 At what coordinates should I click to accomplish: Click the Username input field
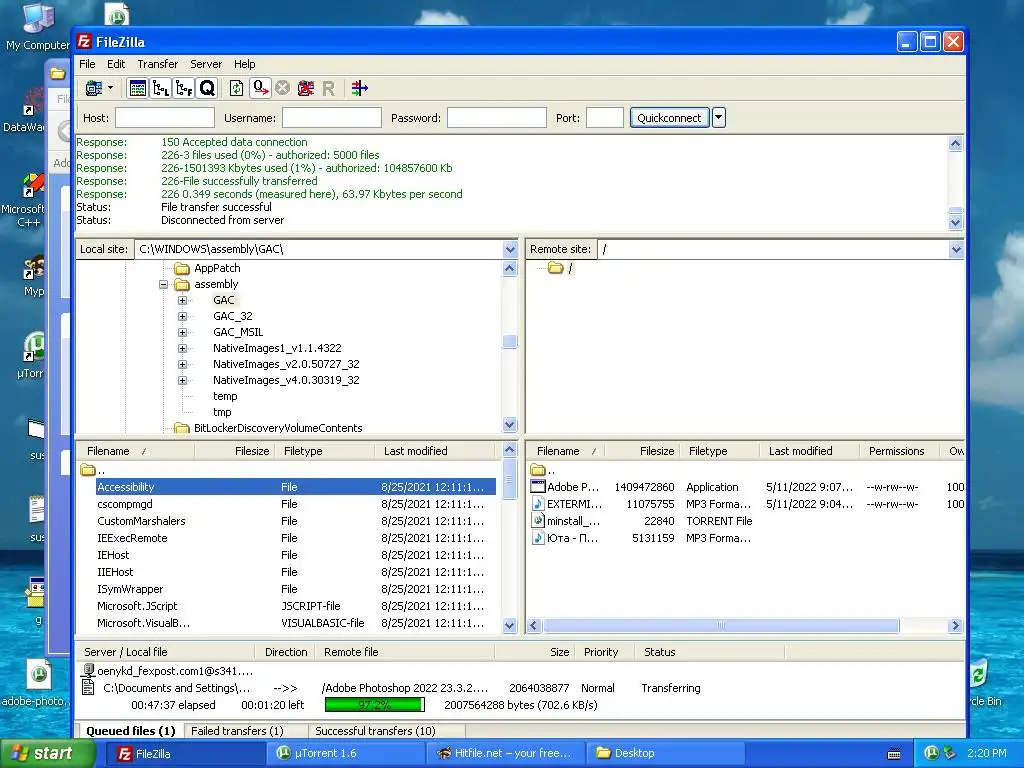click(332, 118)
